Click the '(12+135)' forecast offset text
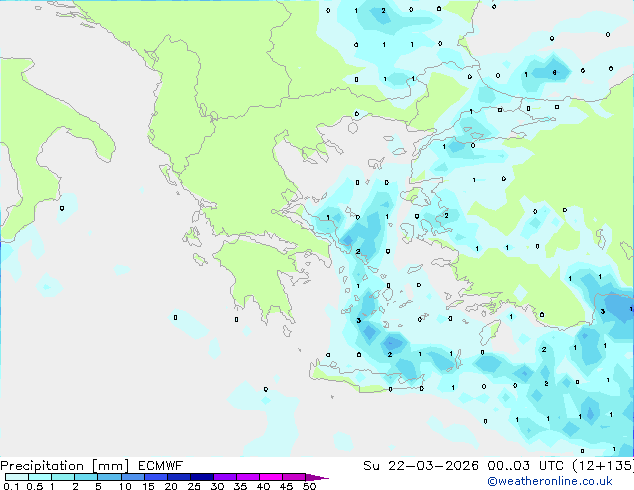The width and height of the screenshot is (634, 490). (x=603, y=466)
